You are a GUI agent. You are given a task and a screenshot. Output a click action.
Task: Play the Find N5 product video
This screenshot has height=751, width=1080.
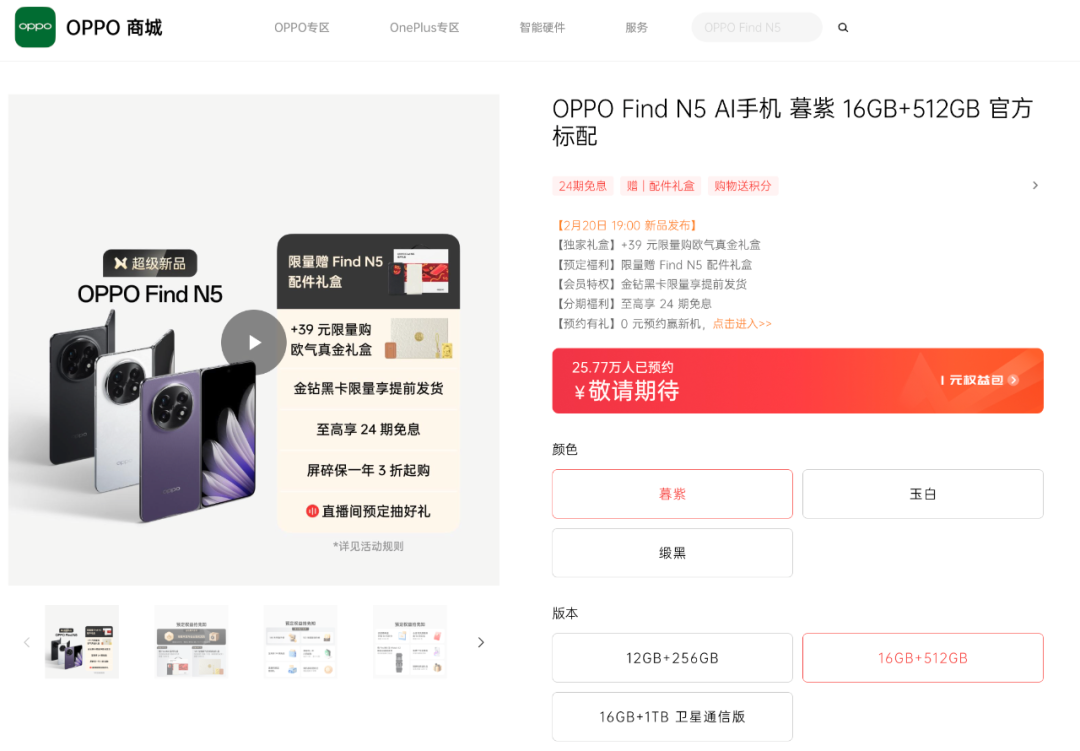(253, 342)
